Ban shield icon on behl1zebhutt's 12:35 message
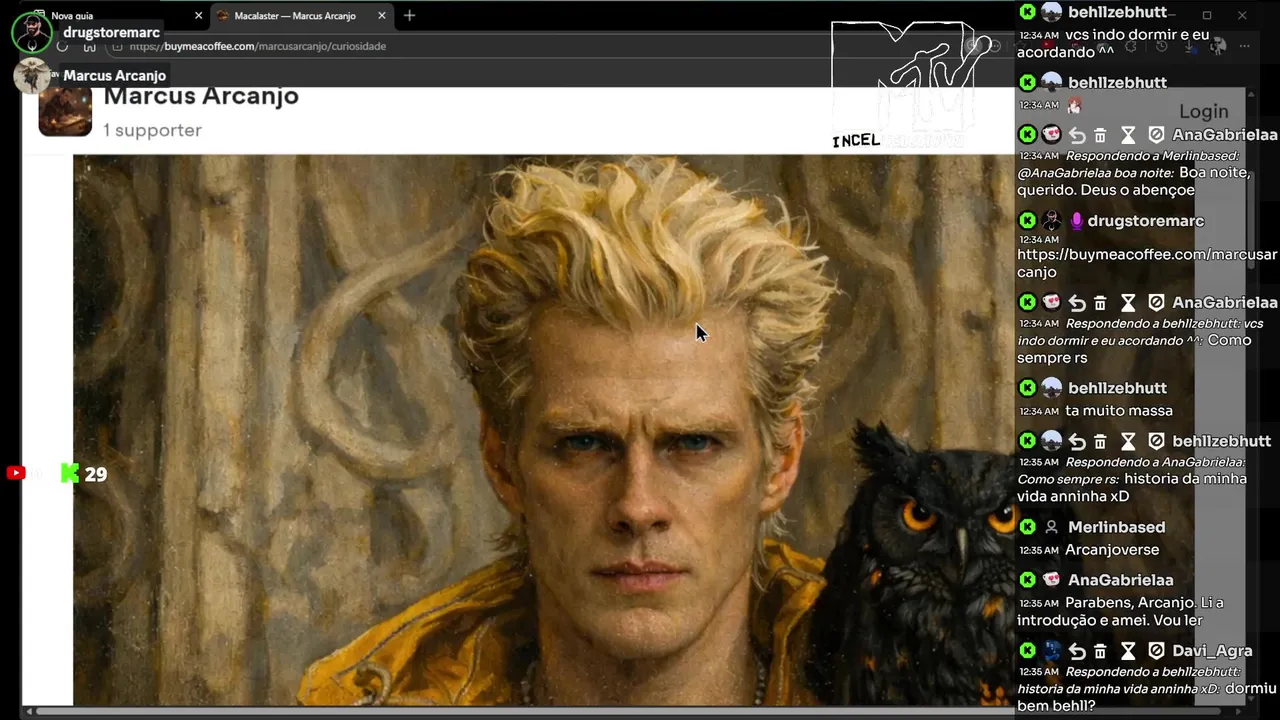The height and width of the screenshot is (720, 1280). tap(1156, 442)
